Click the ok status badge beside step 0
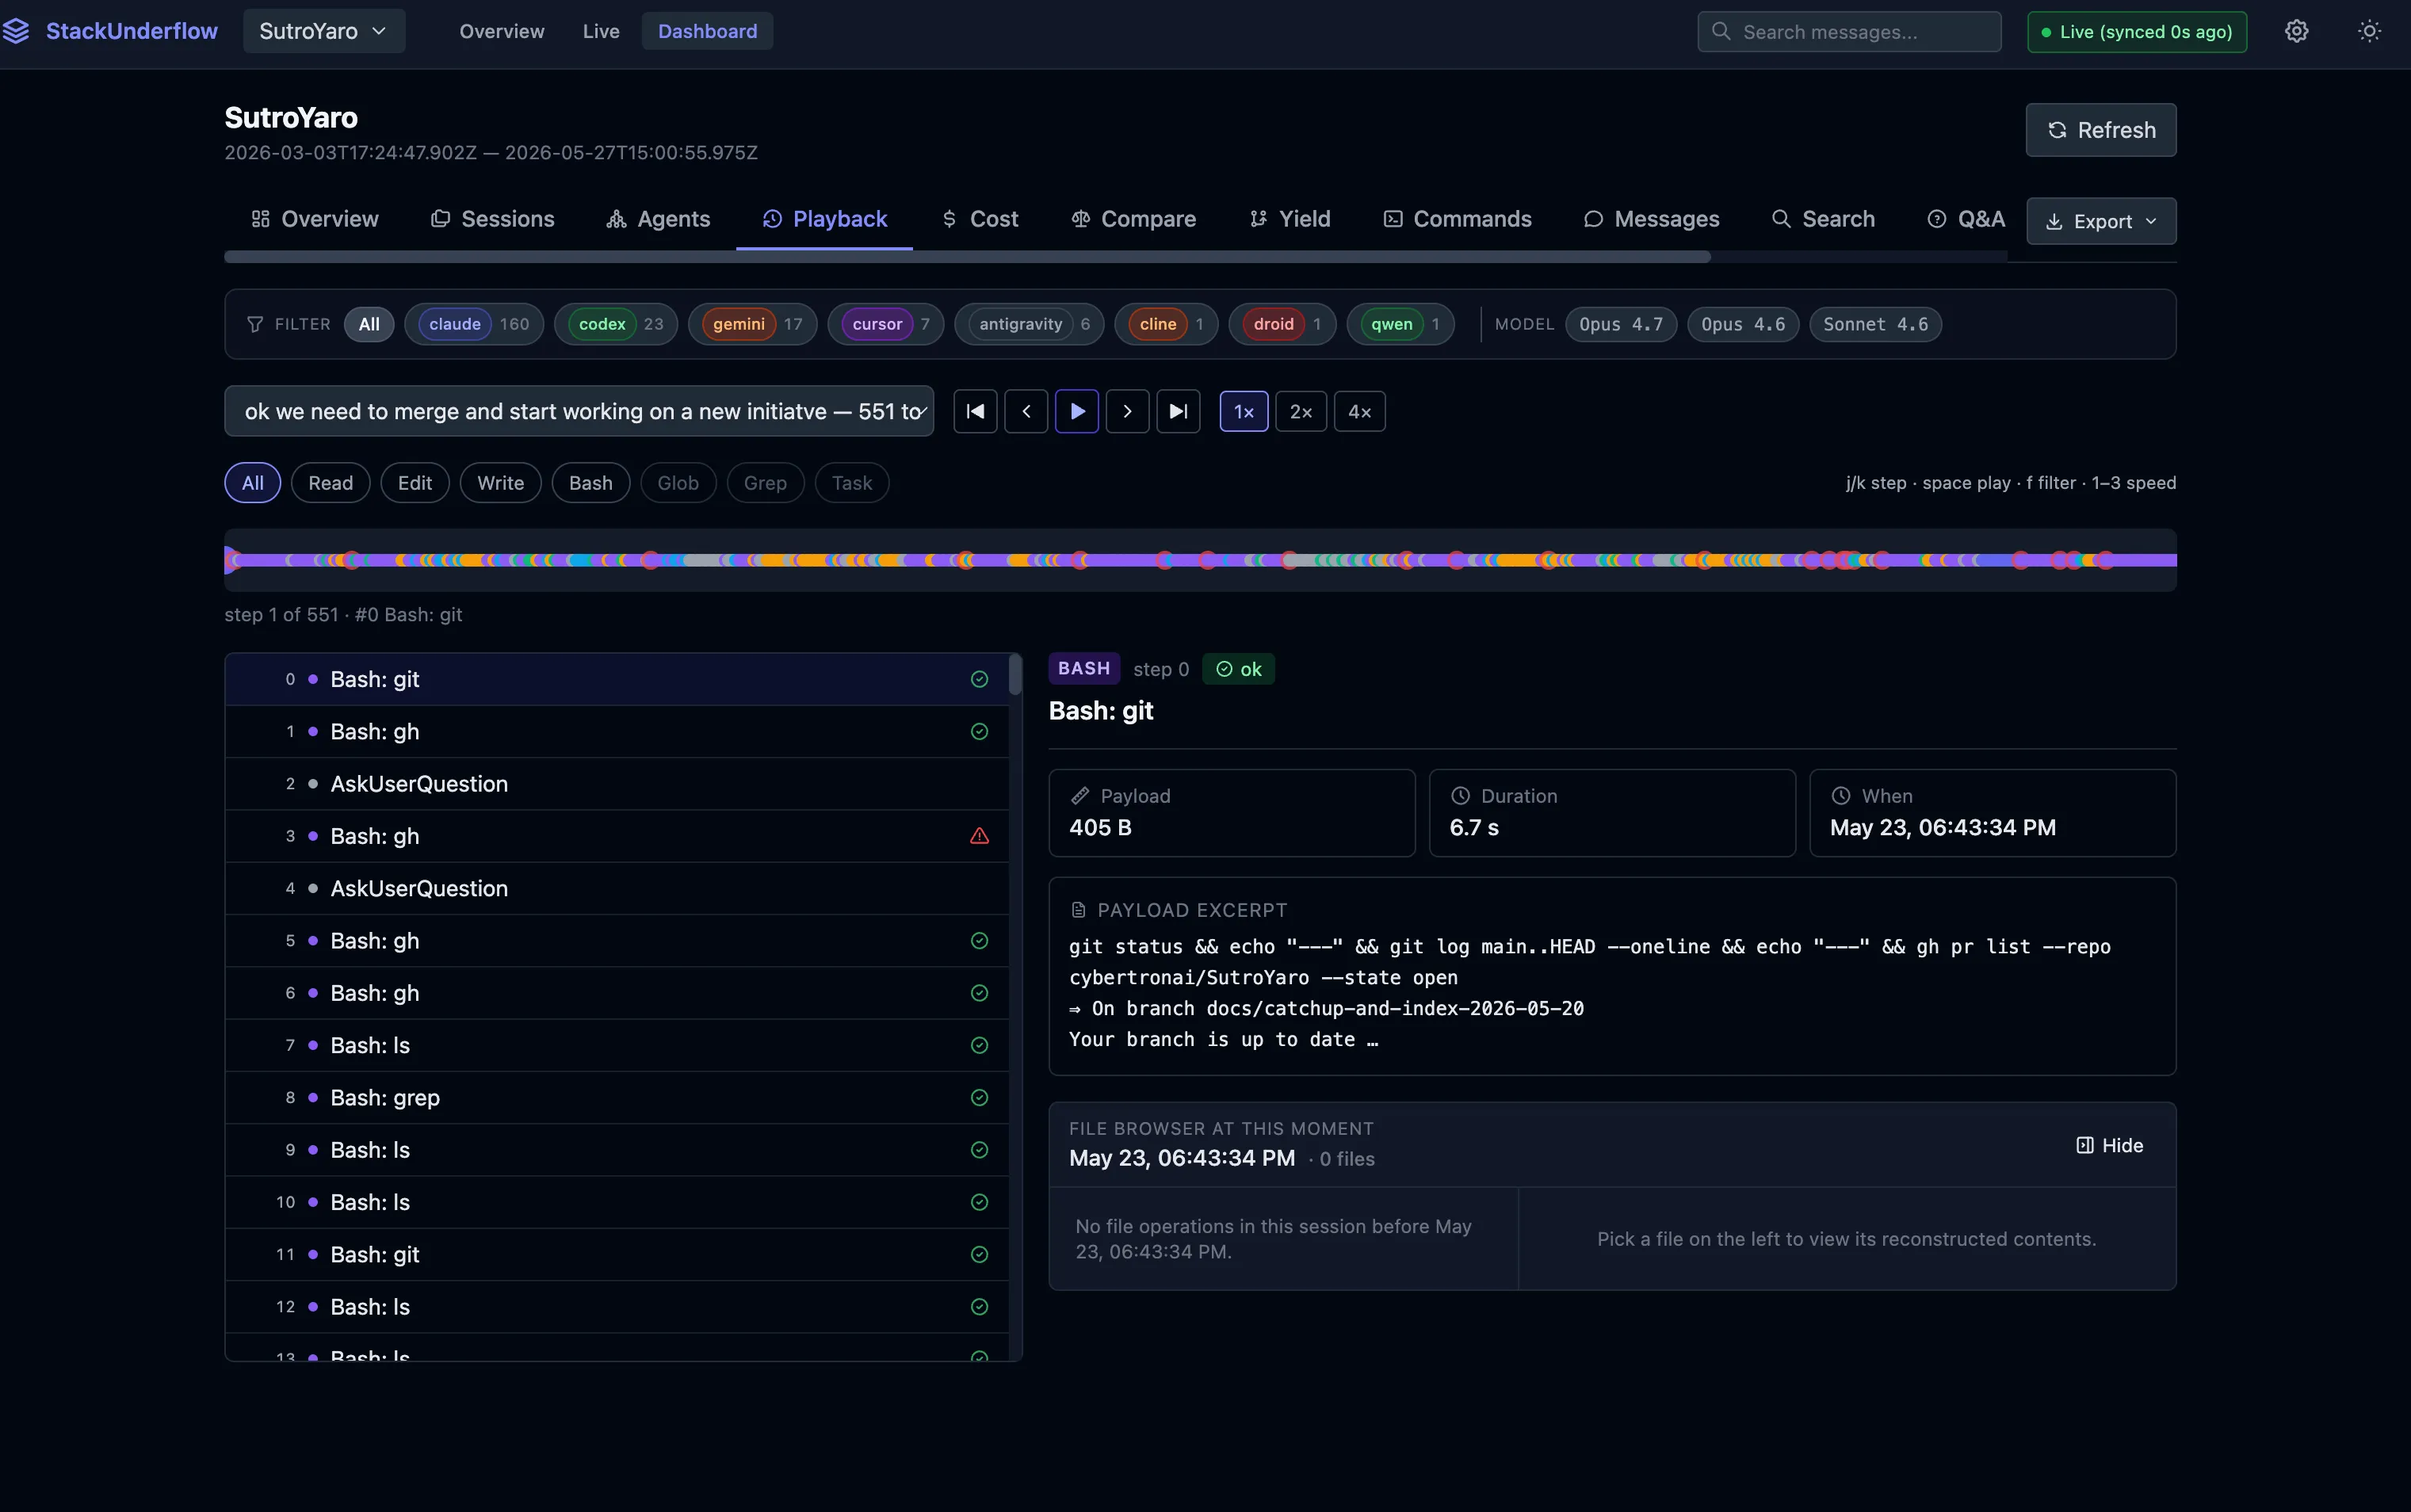Image resolution: width=2411 pixels, height=1512 pixels. [x=1238, y=669]
